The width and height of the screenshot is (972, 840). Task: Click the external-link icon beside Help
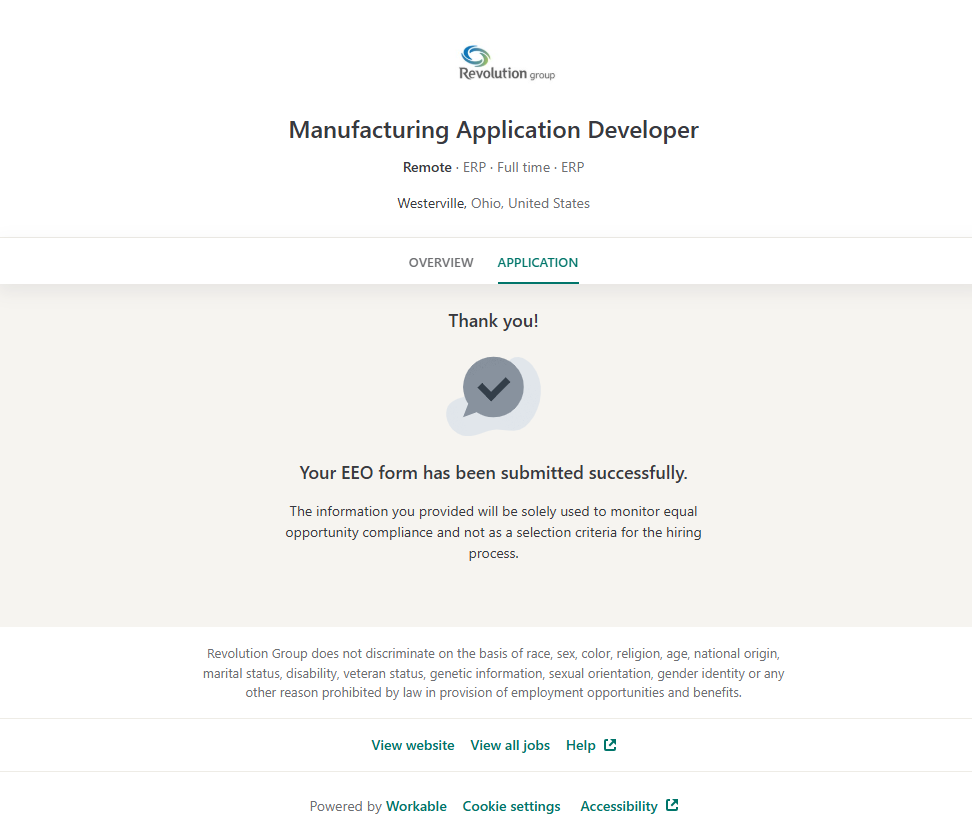click(610, 745)
